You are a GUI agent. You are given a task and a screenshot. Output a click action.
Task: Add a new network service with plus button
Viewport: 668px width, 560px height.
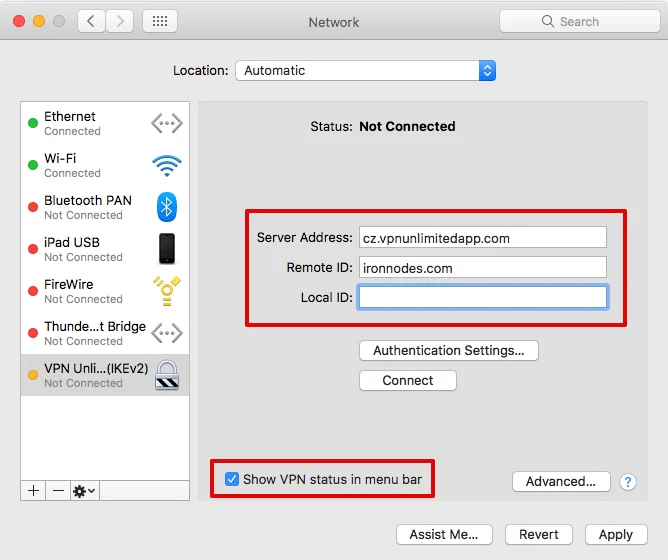pyautogui.click(x=33, y=491)
